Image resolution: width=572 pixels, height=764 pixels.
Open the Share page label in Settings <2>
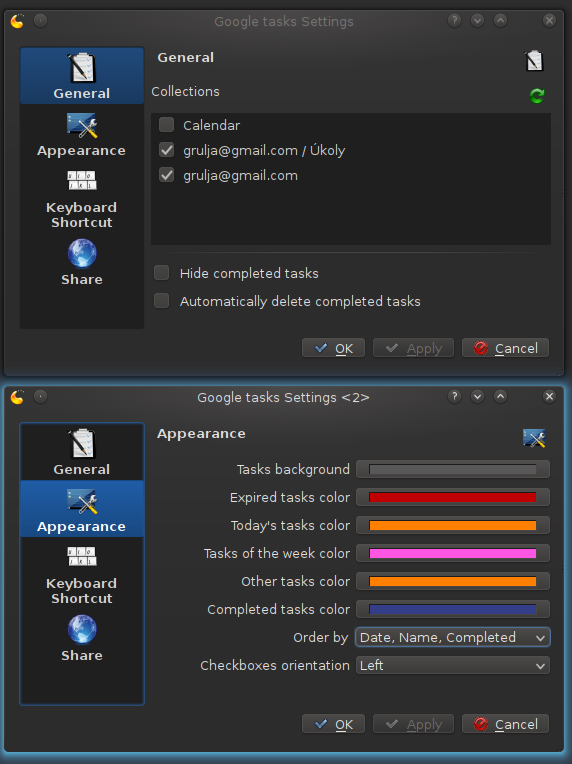tap(82, 655)
